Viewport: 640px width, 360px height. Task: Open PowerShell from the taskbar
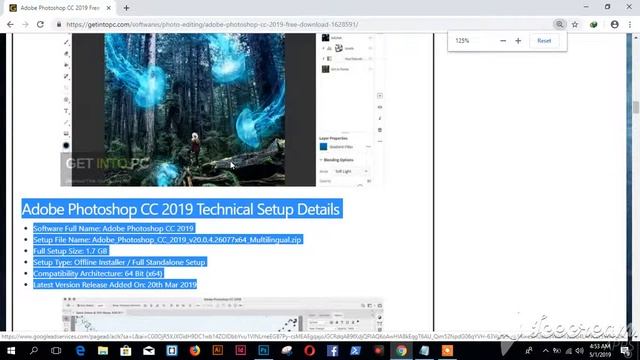coord(355,351)
